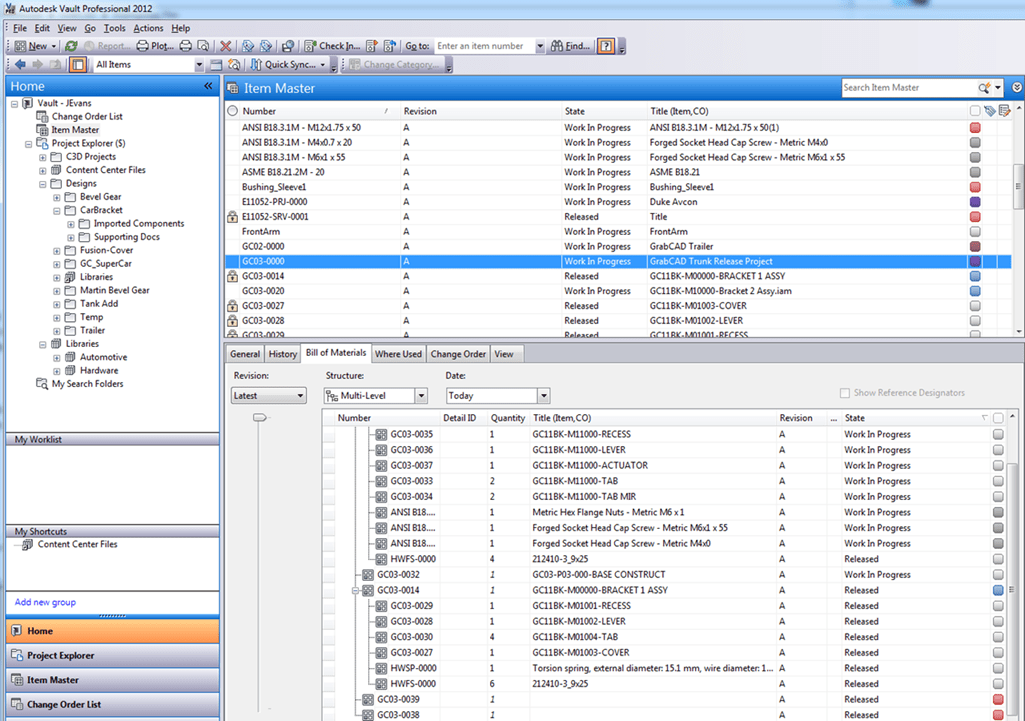This screenshot has height=721, width=1025.
Task: Click in the Search Item Master field
Action: pos(909,88)
